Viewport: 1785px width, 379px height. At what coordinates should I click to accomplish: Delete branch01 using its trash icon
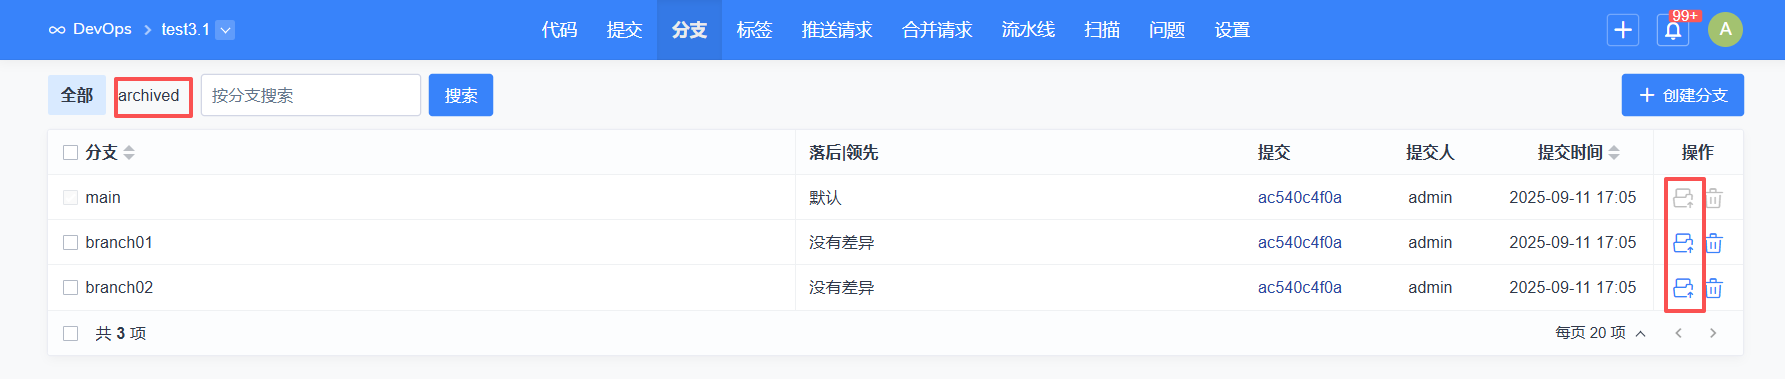point(1714,243)
